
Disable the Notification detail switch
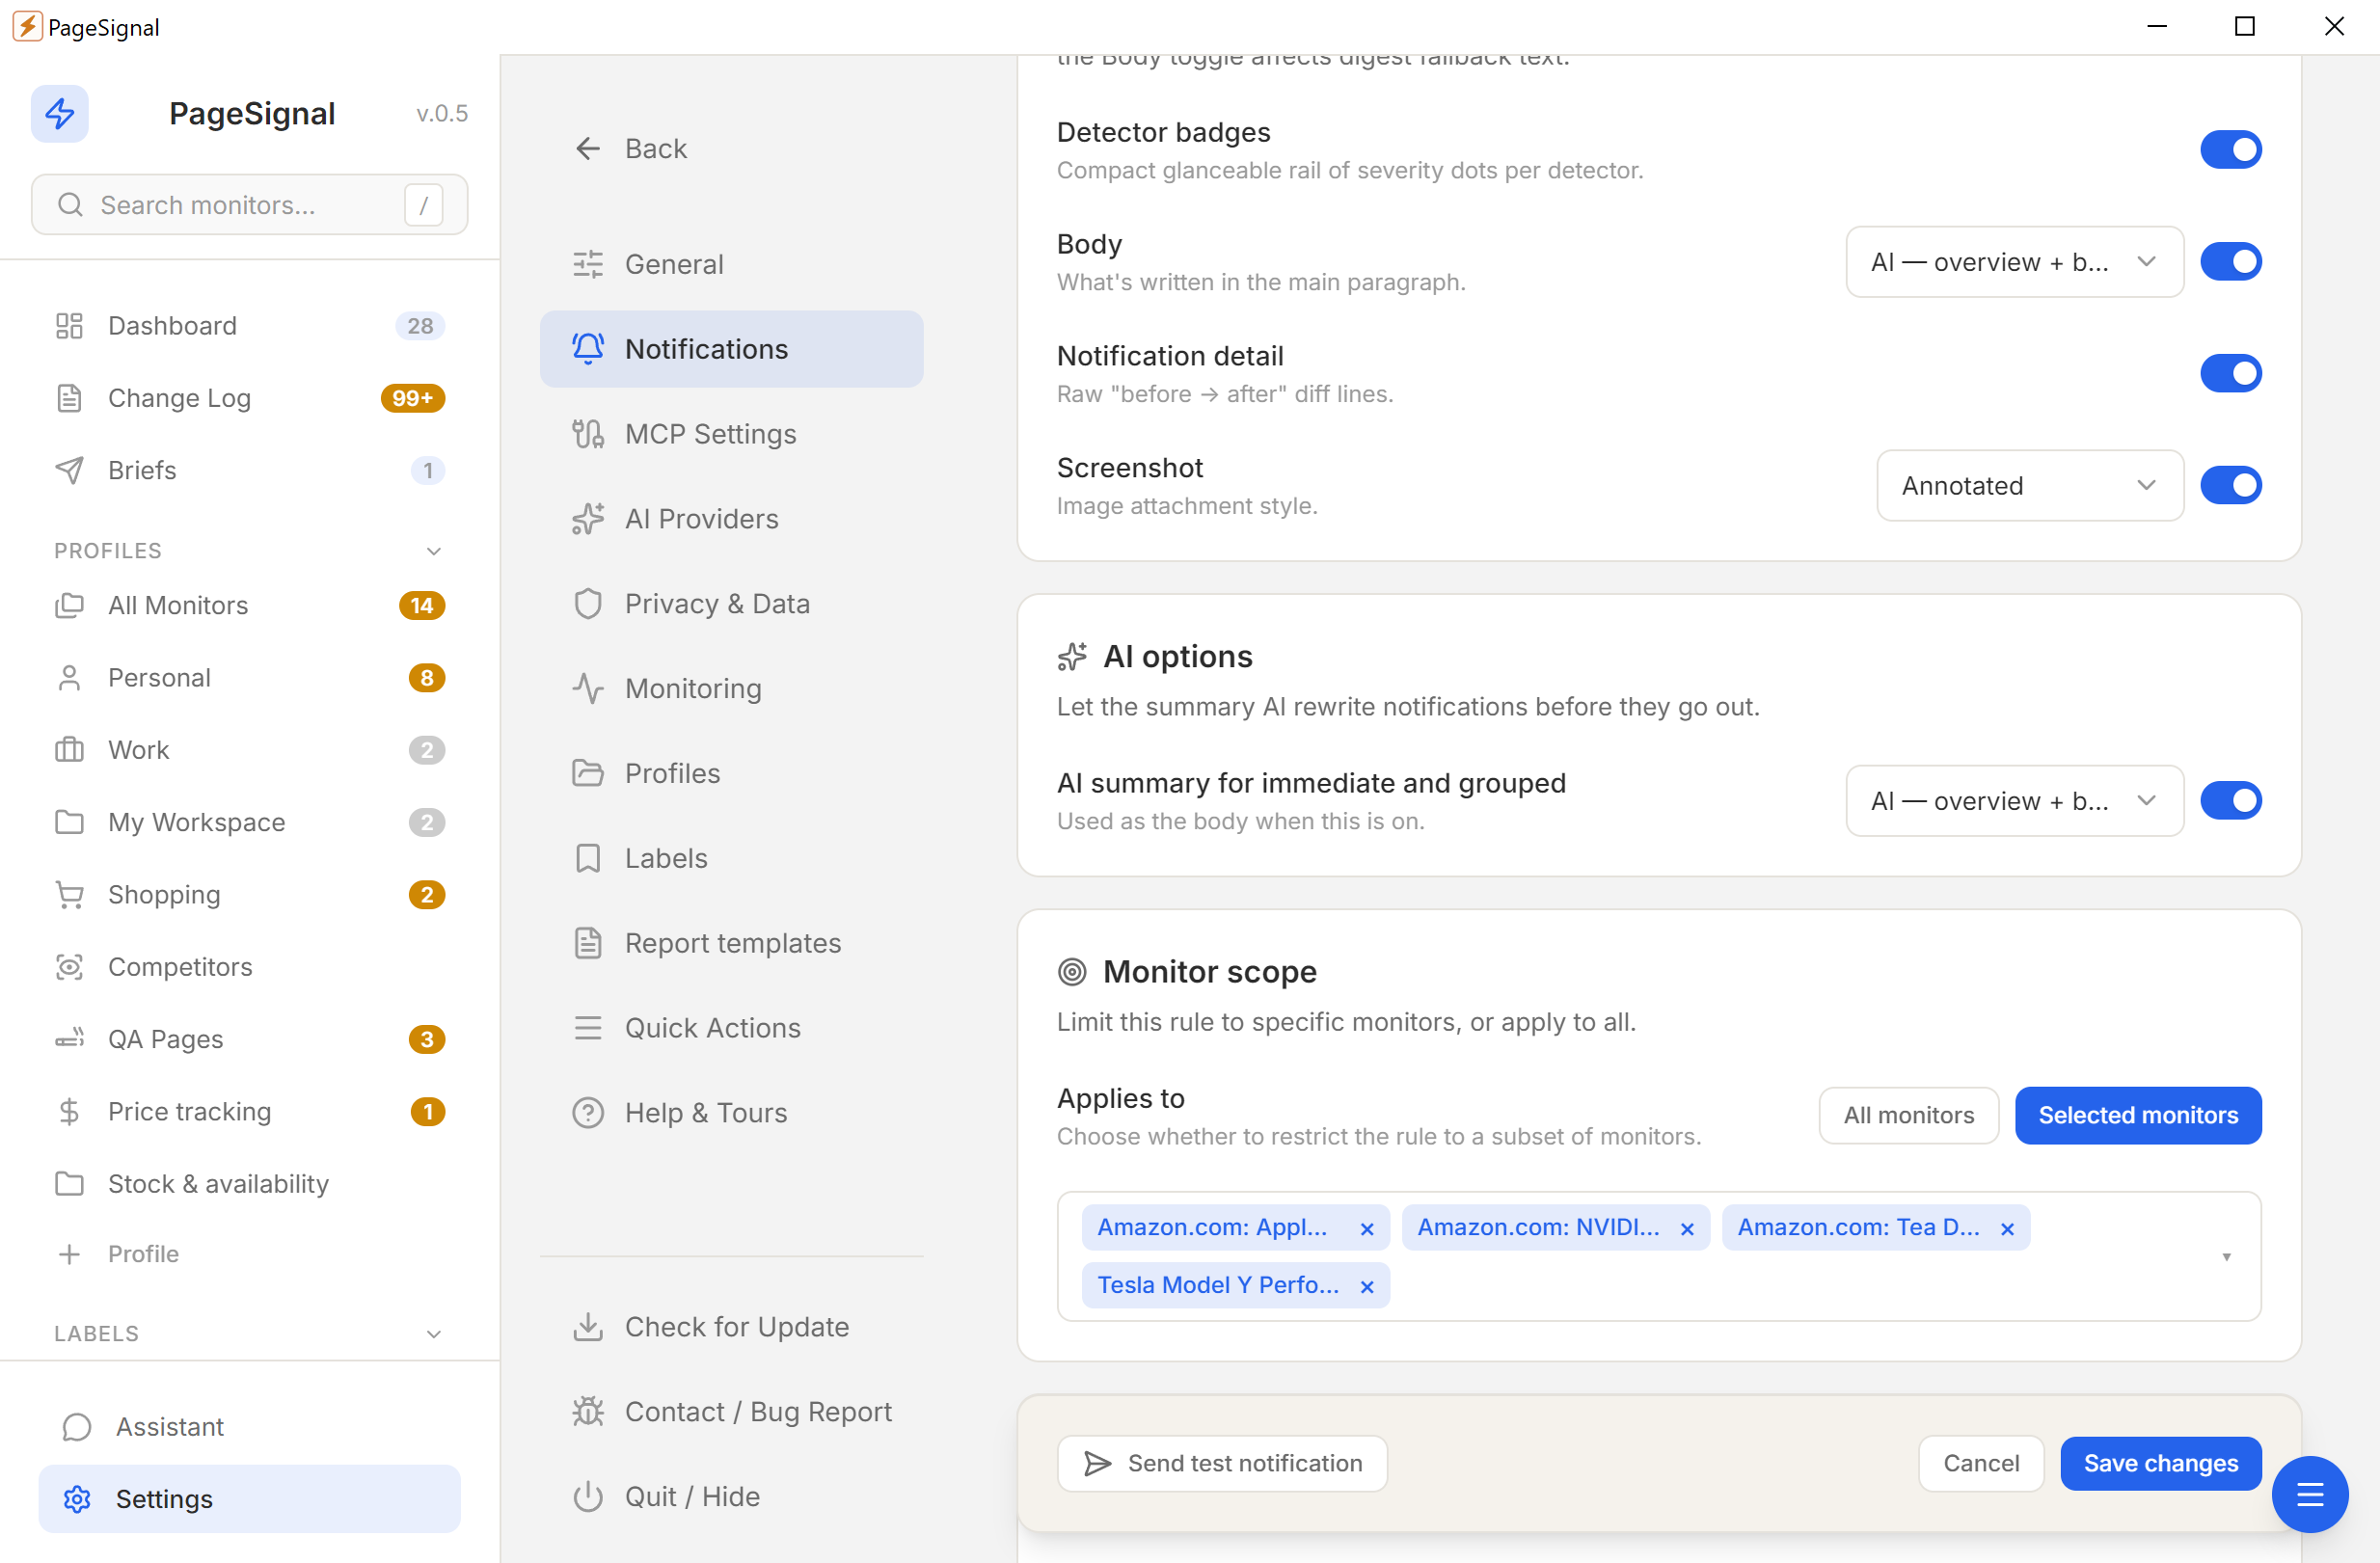coord(2230,374)
